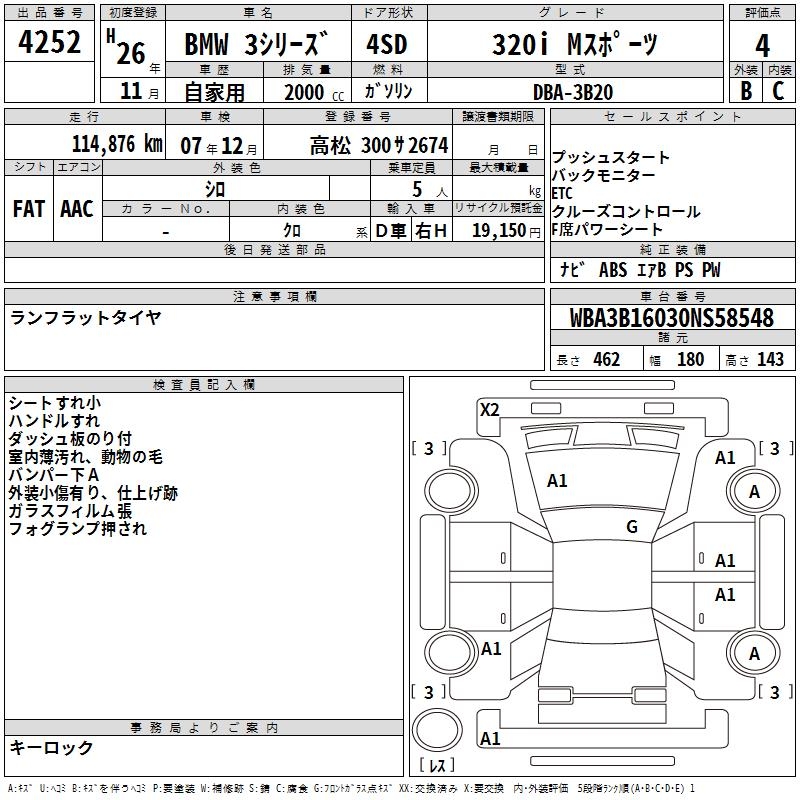
Task: Select exterior grade B
Action: click(746, 91)
